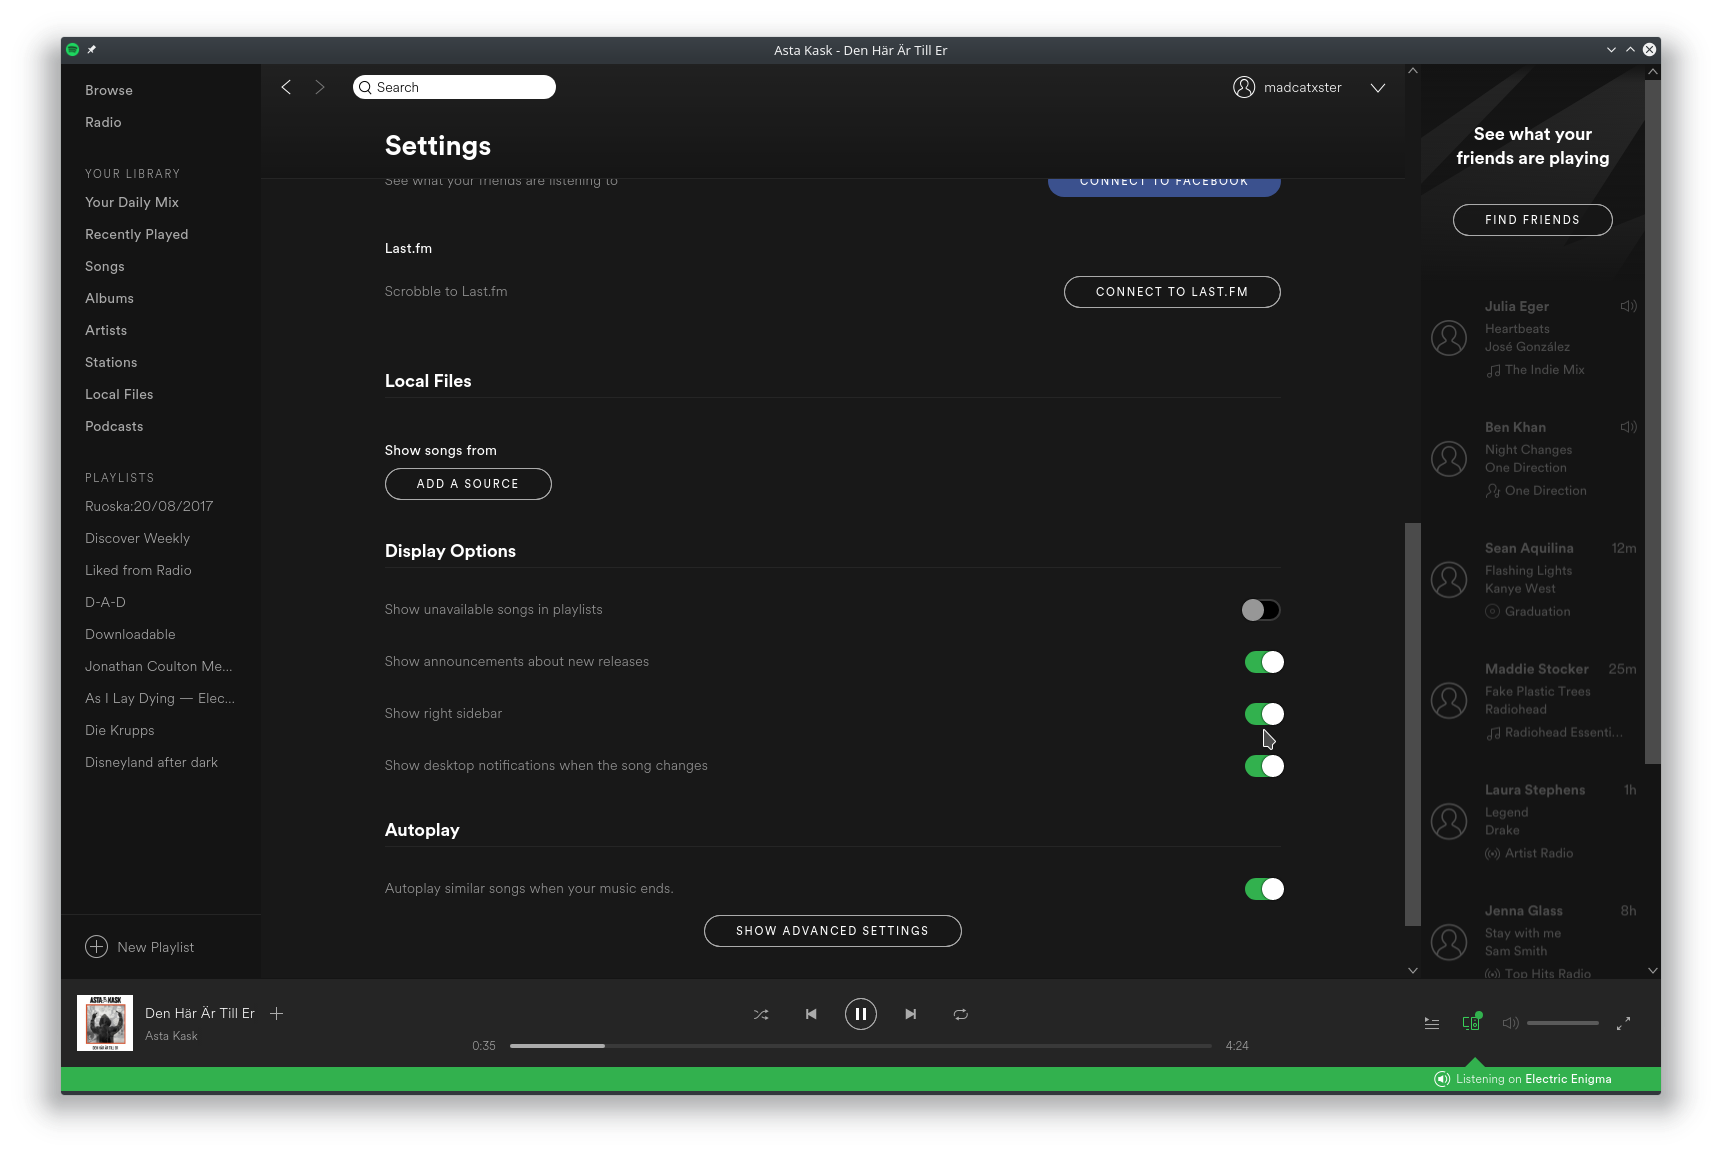The image size is (1722, 1156).
Task: Open the Ruoska:20/08/2017 playlist
Action: [x=149, y=506]
